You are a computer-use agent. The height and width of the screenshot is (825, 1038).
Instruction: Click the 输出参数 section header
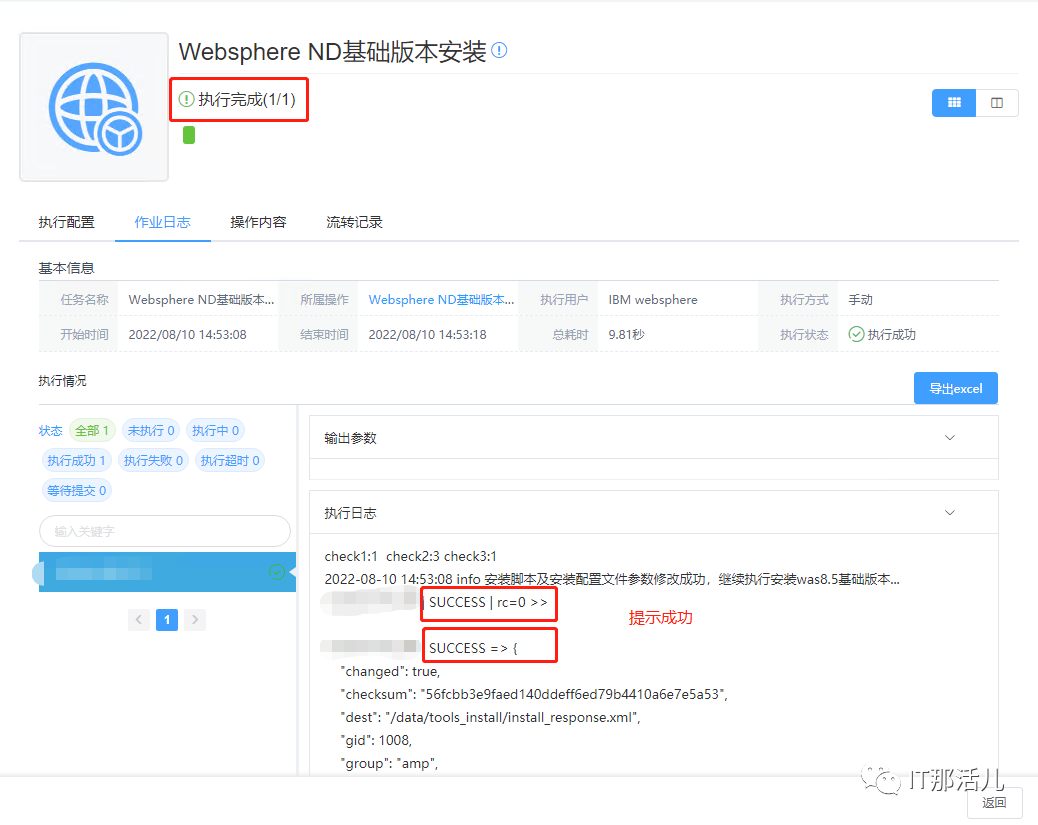653,438
